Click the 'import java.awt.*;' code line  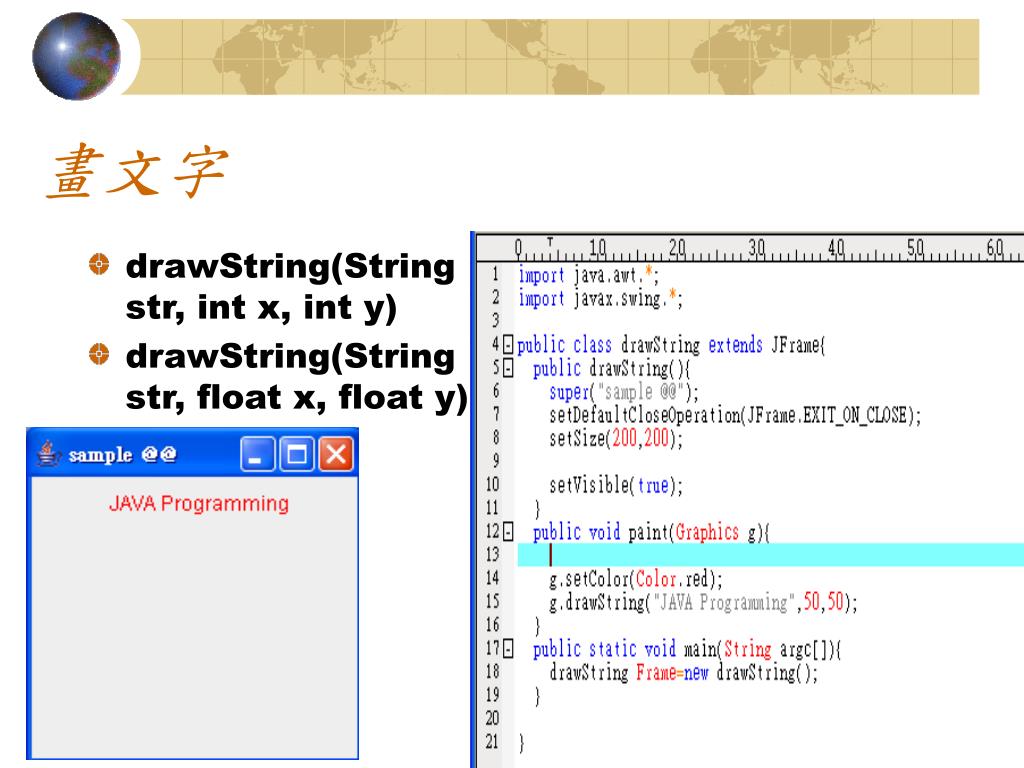pos(588,275)
